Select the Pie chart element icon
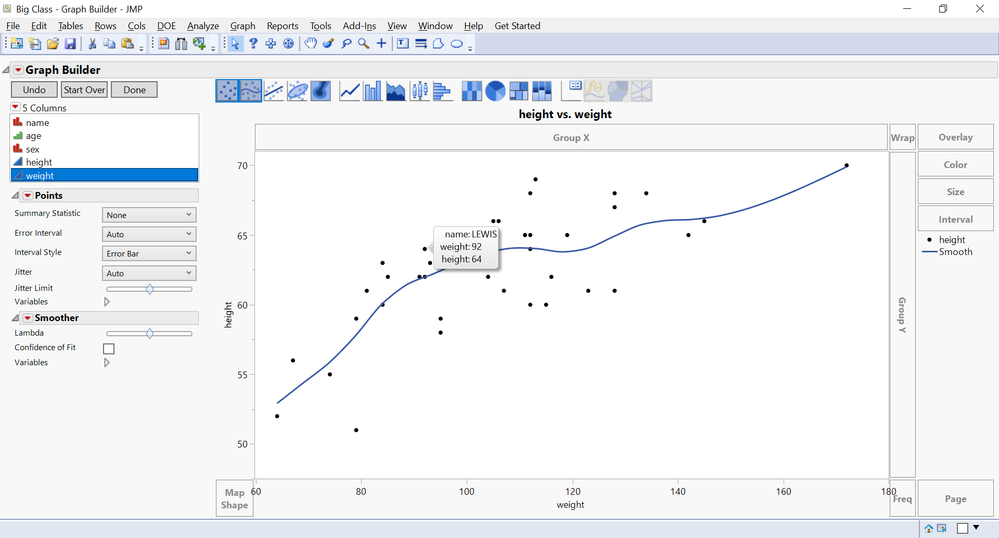999x538 pixels. [x=495, y=91]
